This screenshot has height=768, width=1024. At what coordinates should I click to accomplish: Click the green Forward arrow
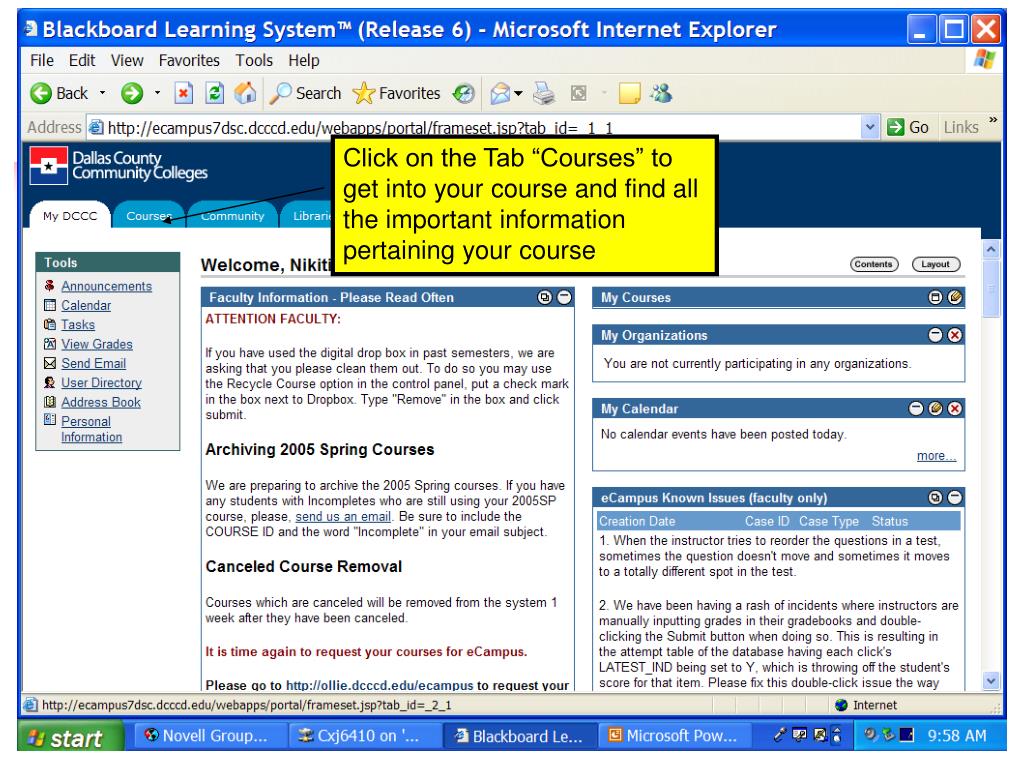[132, 93]
